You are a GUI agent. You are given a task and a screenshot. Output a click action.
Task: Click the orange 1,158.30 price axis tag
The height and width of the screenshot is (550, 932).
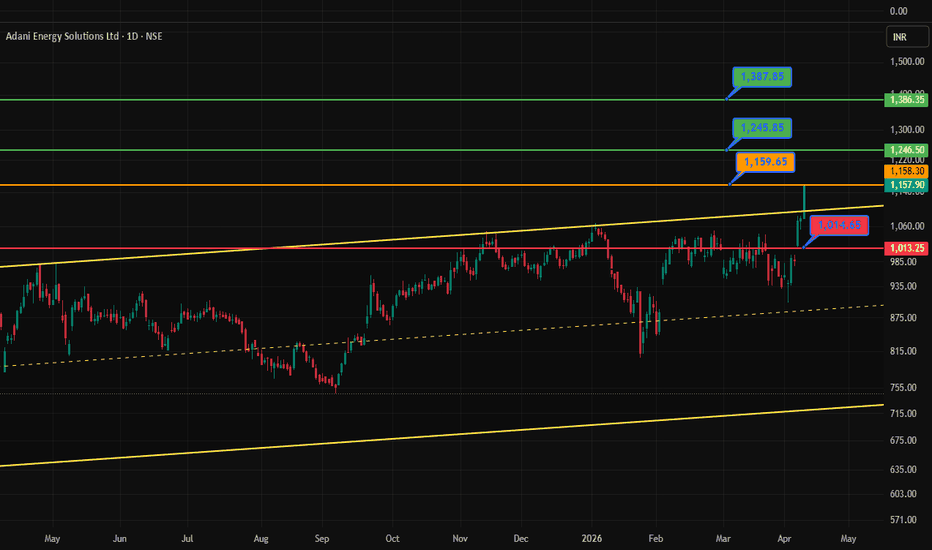tap(906, 171)
